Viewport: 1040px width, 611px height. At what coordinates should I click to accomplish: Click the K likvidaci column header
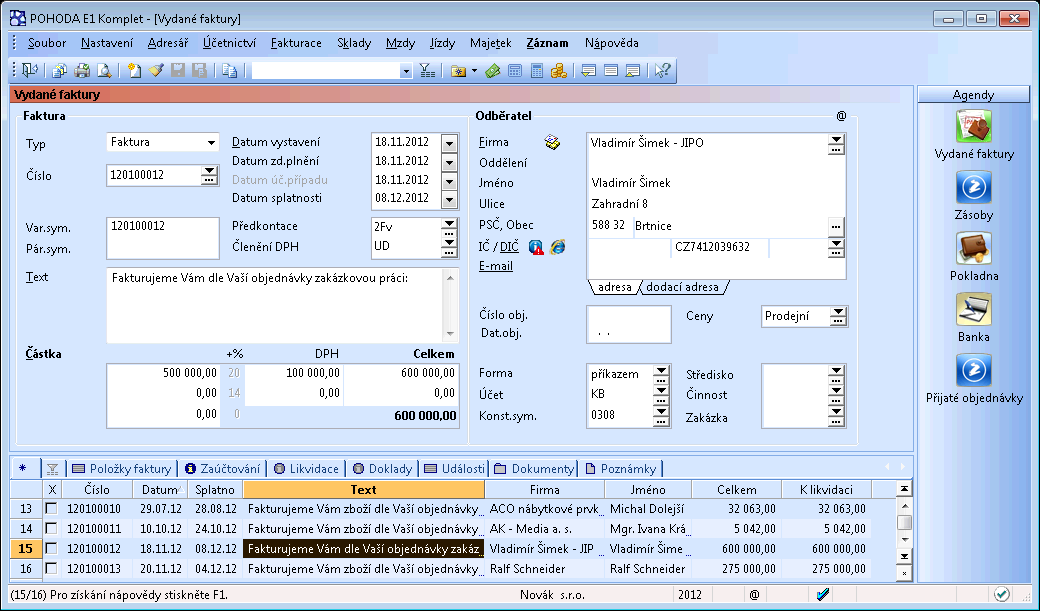coord(826,490)
